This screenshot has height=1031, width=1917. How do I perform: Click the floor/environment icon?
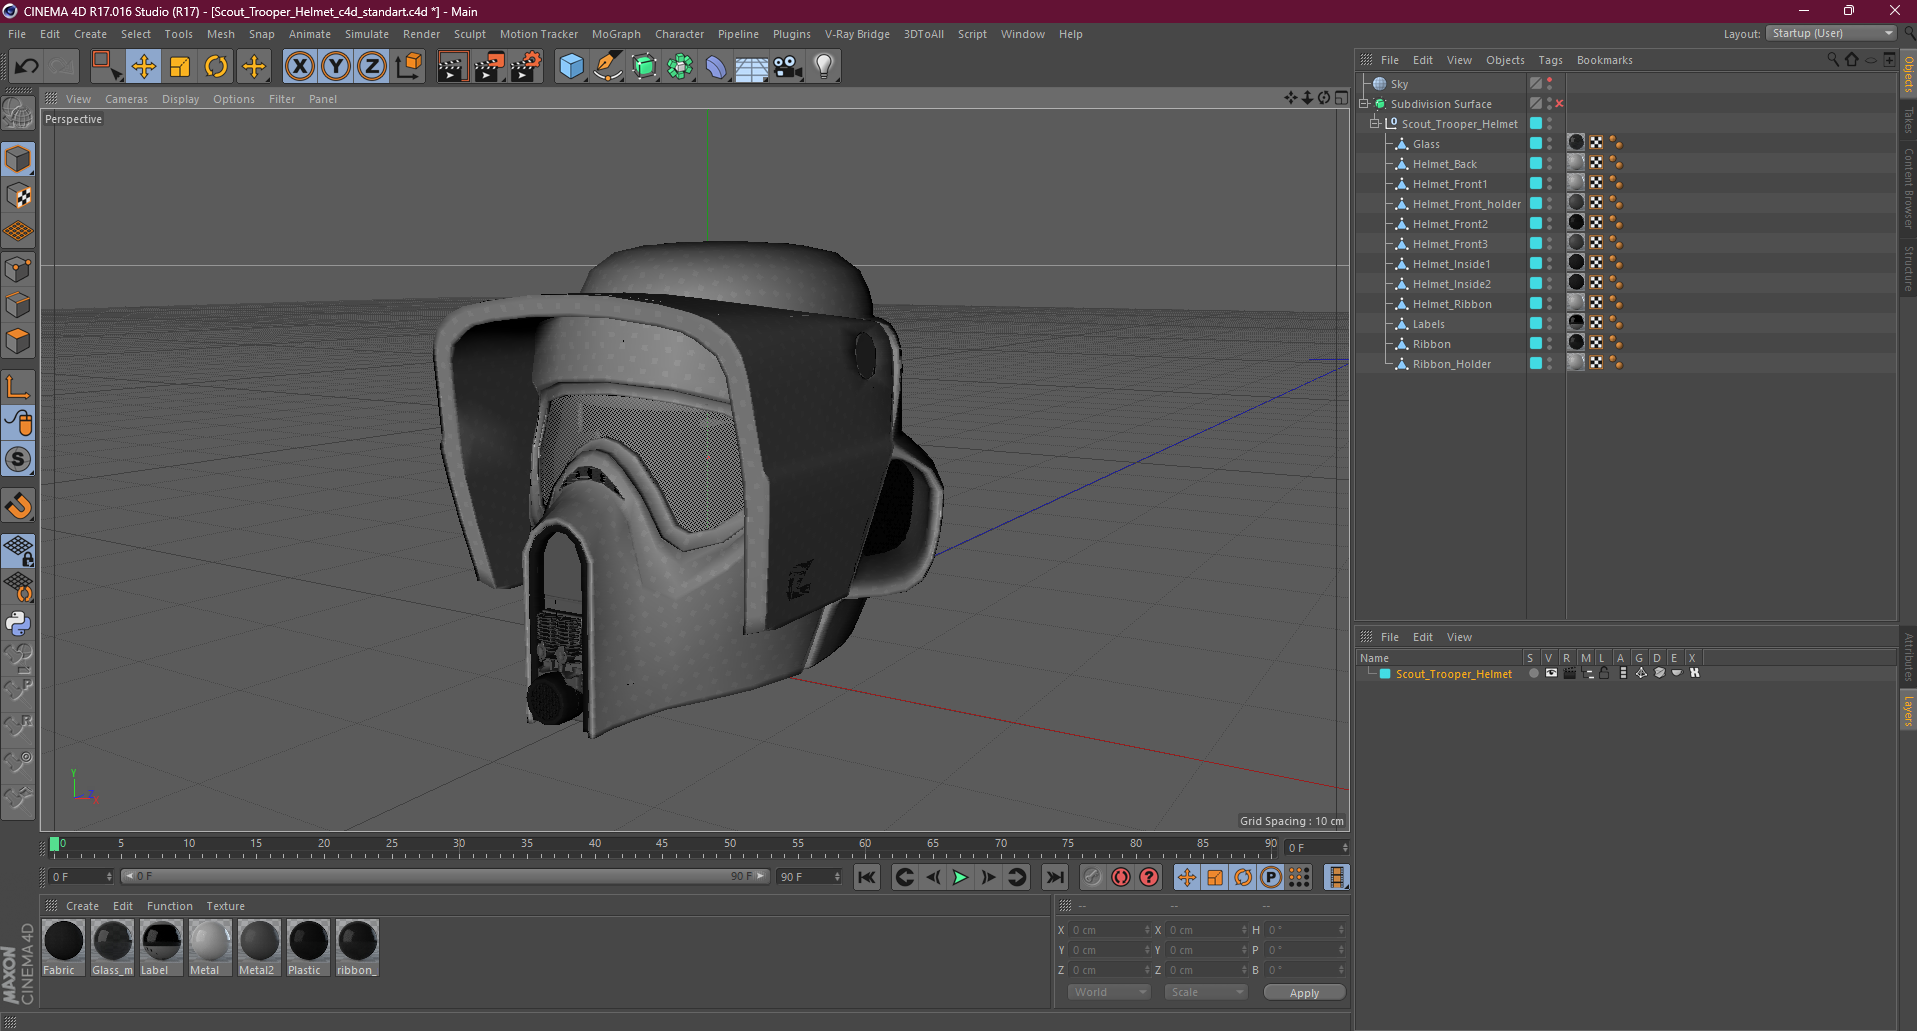(x=752, y=67)
